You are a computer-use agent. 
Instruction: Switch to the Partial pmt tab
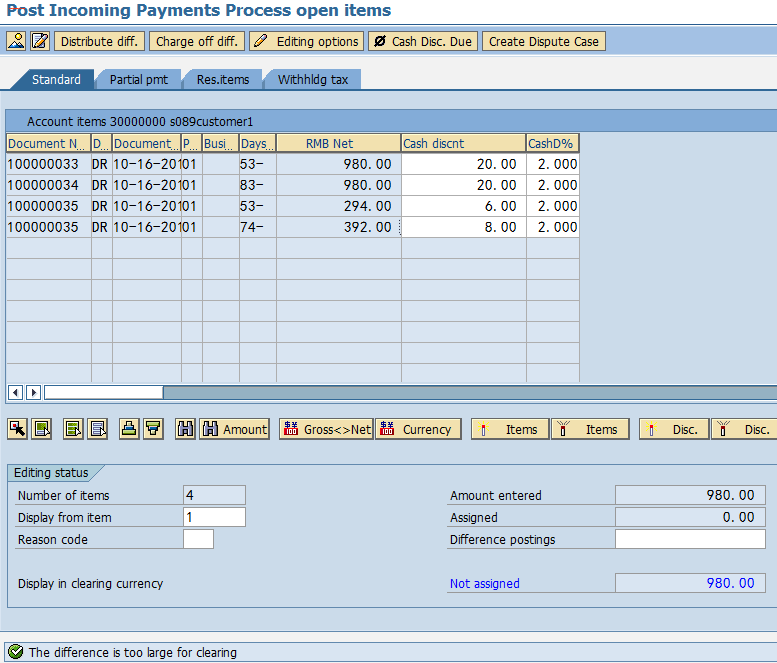(x=139, y=79)
